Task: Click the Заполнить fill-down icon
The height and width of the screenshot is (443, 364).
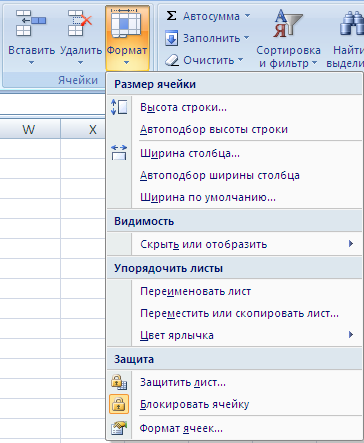Action: tap(171, 38)
